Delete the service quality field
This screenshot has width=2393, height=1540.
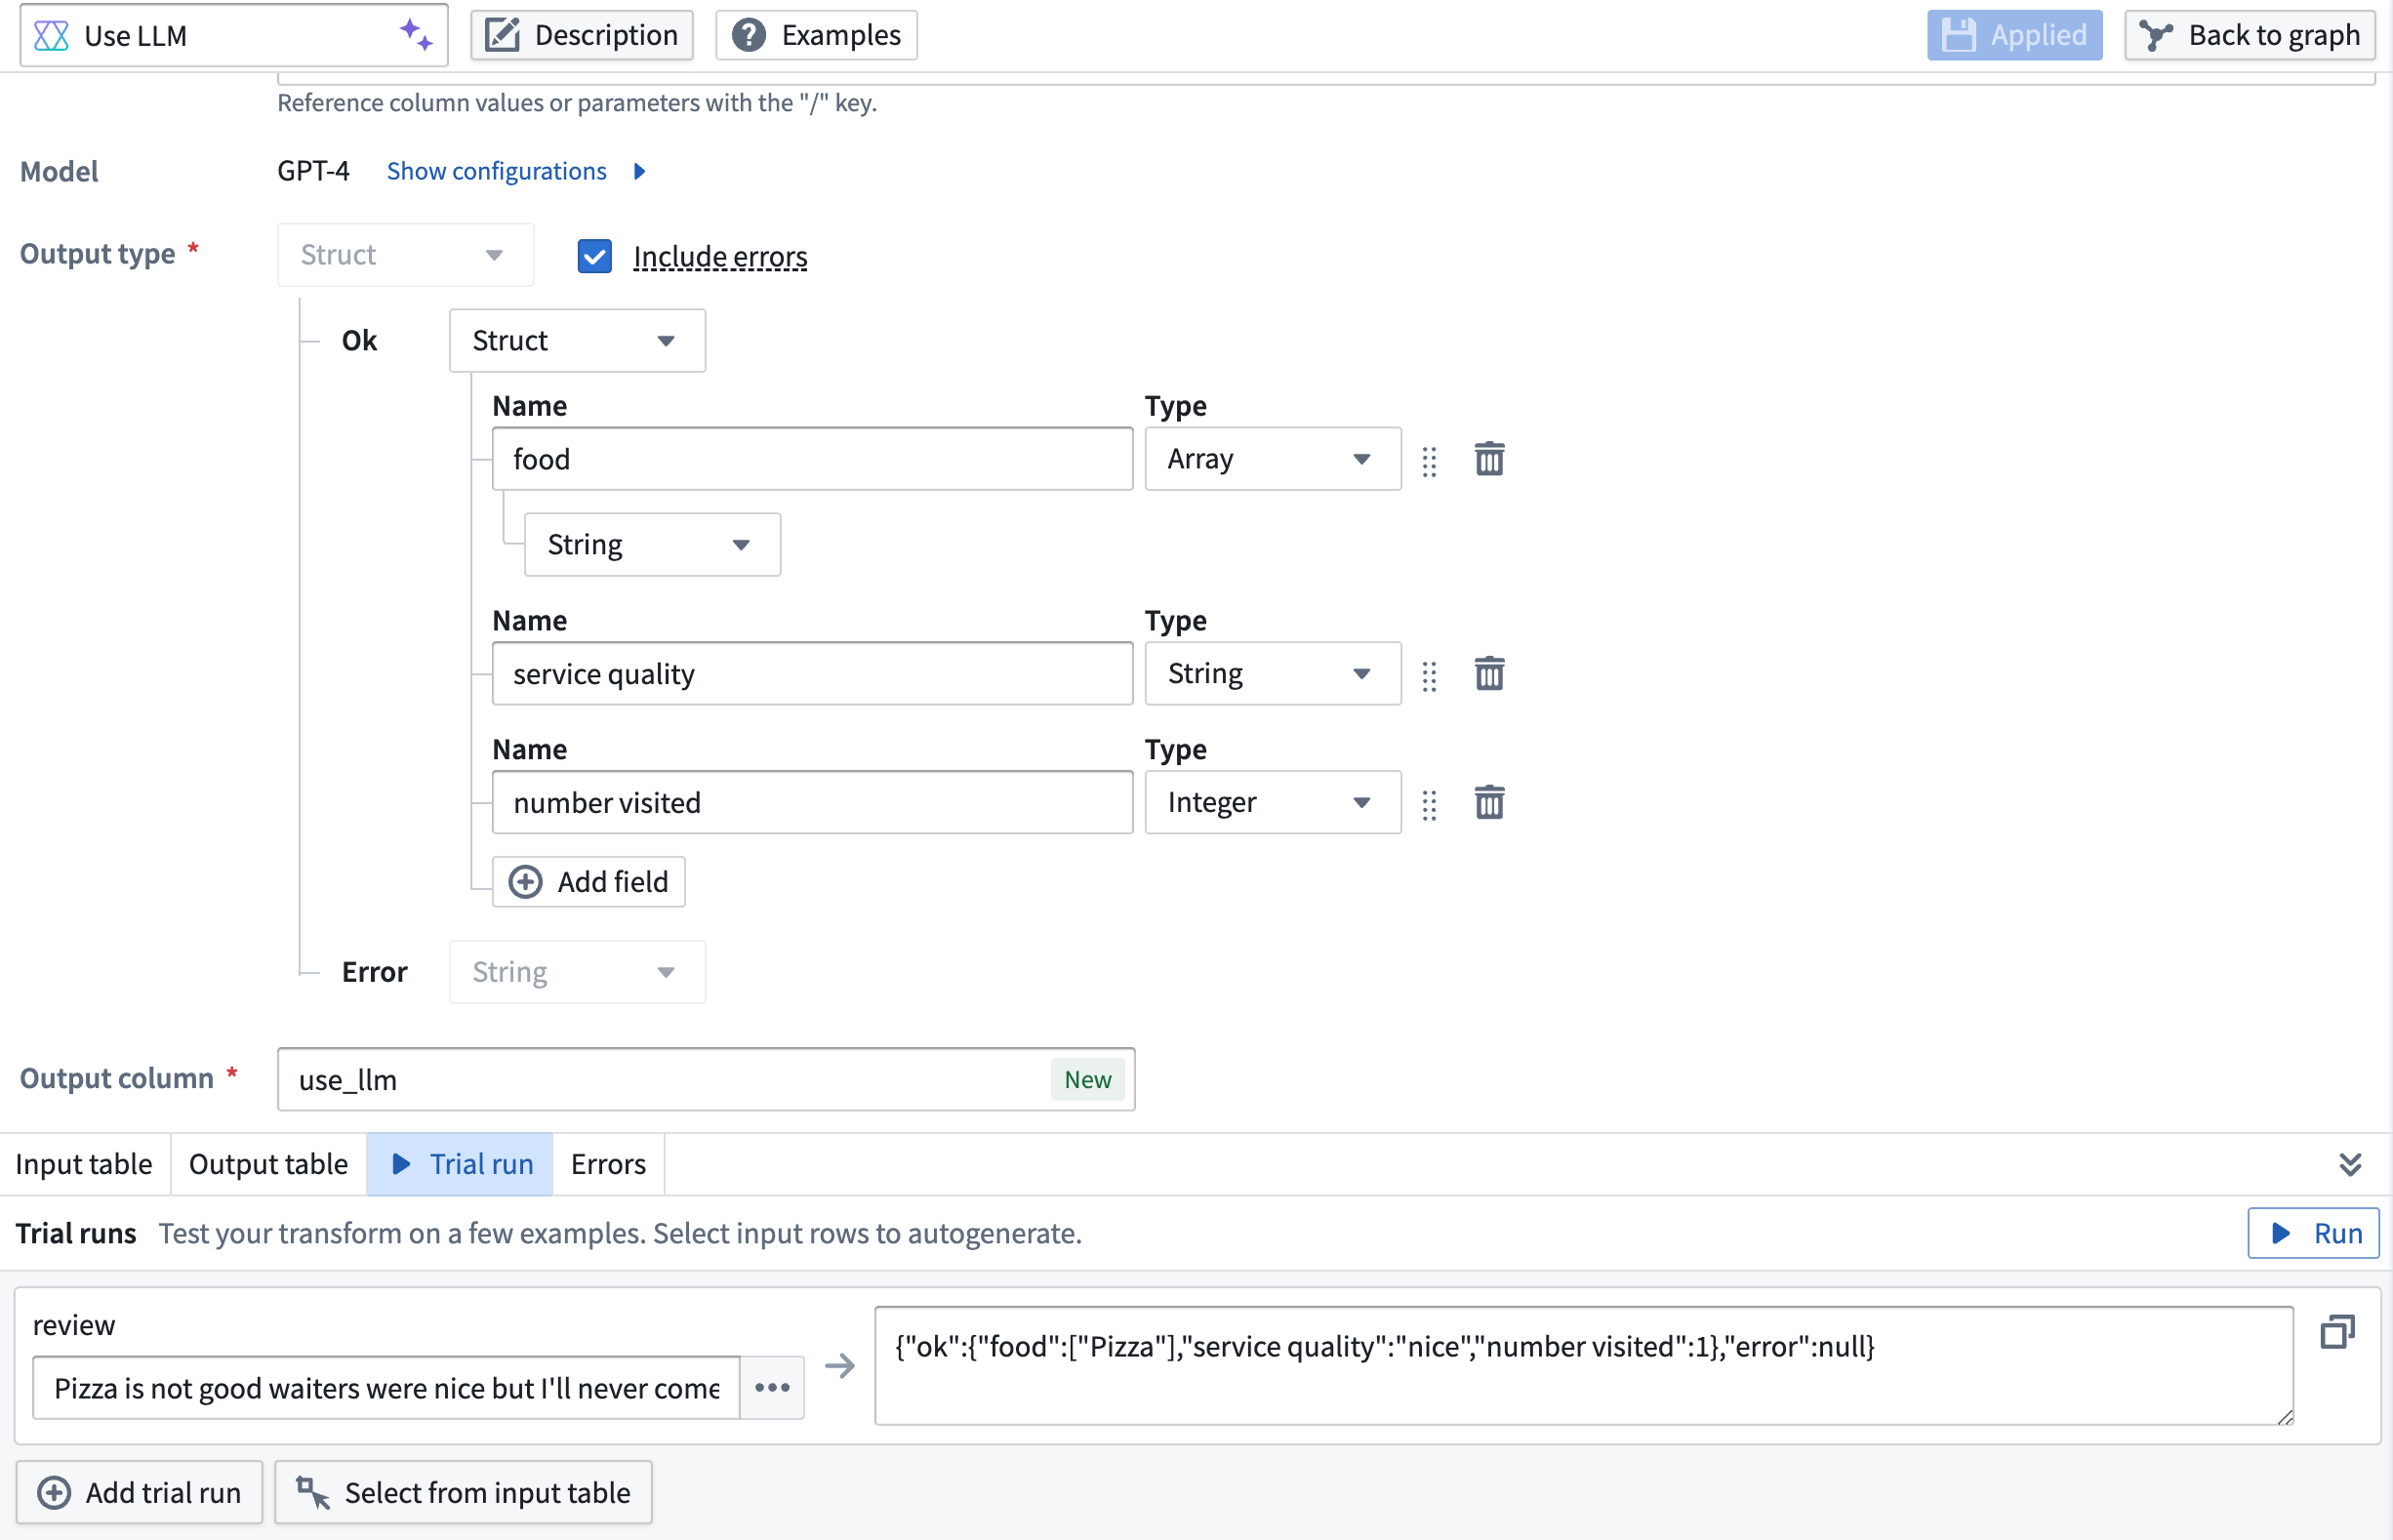click(x=1489, y=673)
